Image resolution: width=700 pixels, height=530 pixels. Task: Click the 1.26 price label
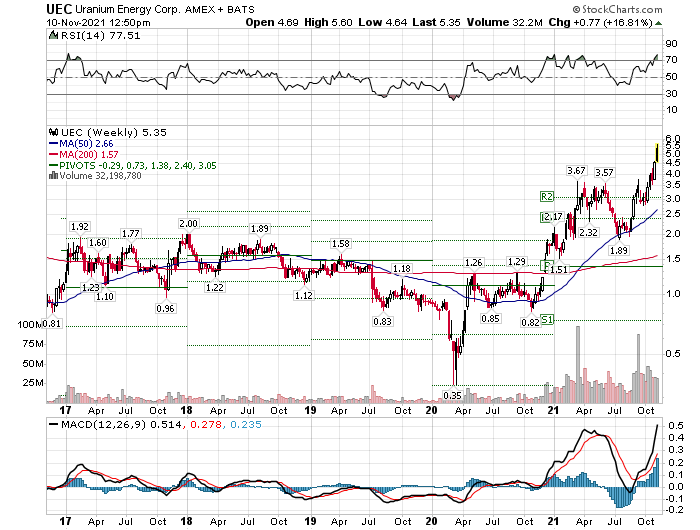(x=474, y=263)
